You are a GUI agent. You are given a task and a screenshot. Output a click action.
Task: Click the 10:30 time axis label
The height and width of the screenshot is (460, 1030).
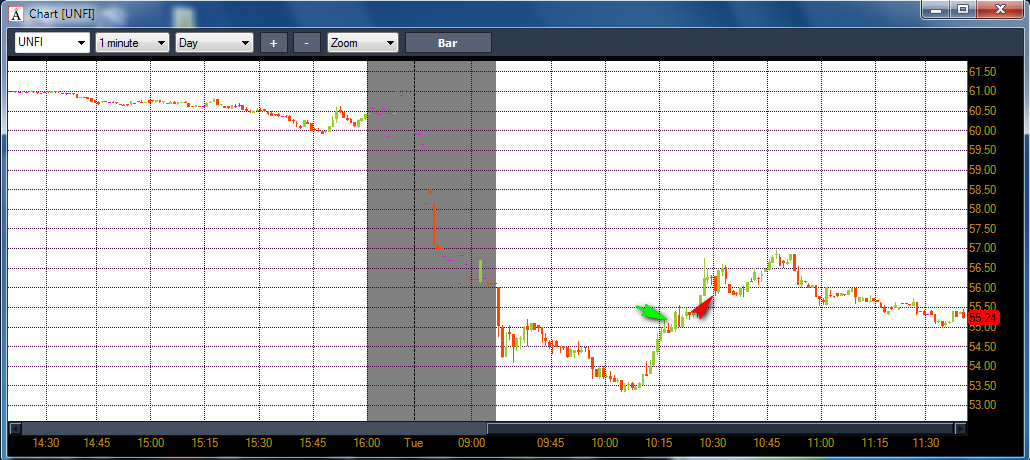point(713,444)
